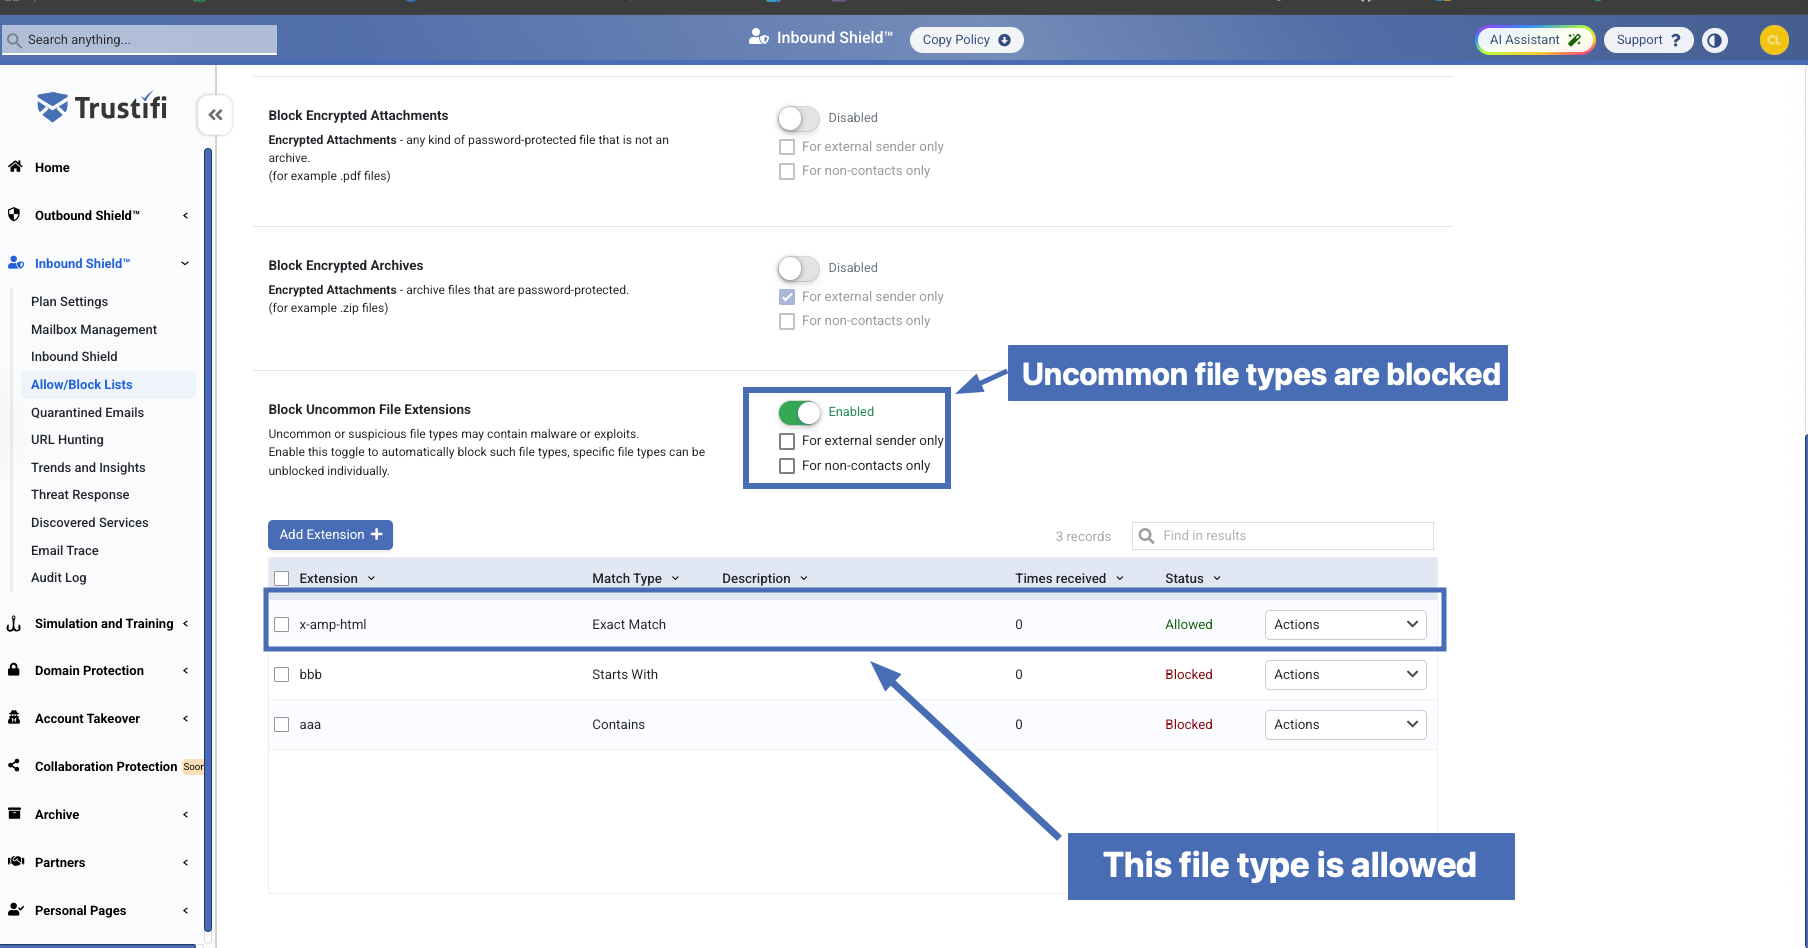The image size is (1808, 948).
Task: Click the plus icon on Add Extension
Action: (x=377, y=535)
